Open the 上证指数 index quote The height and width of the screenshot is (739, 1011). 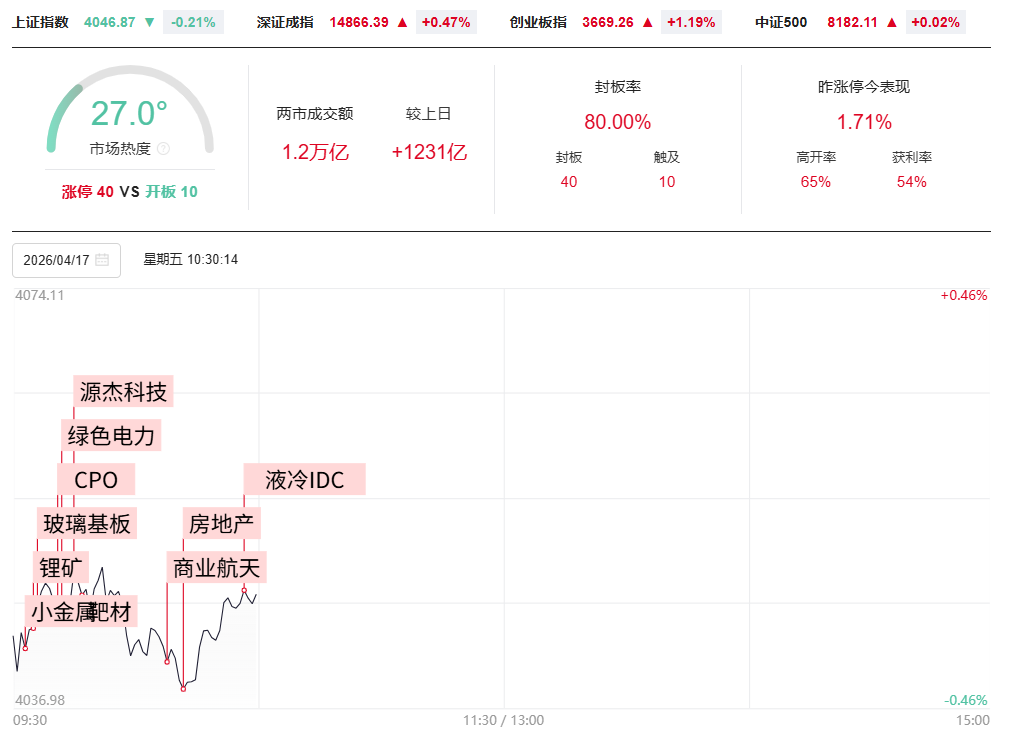tap(41, 22)
